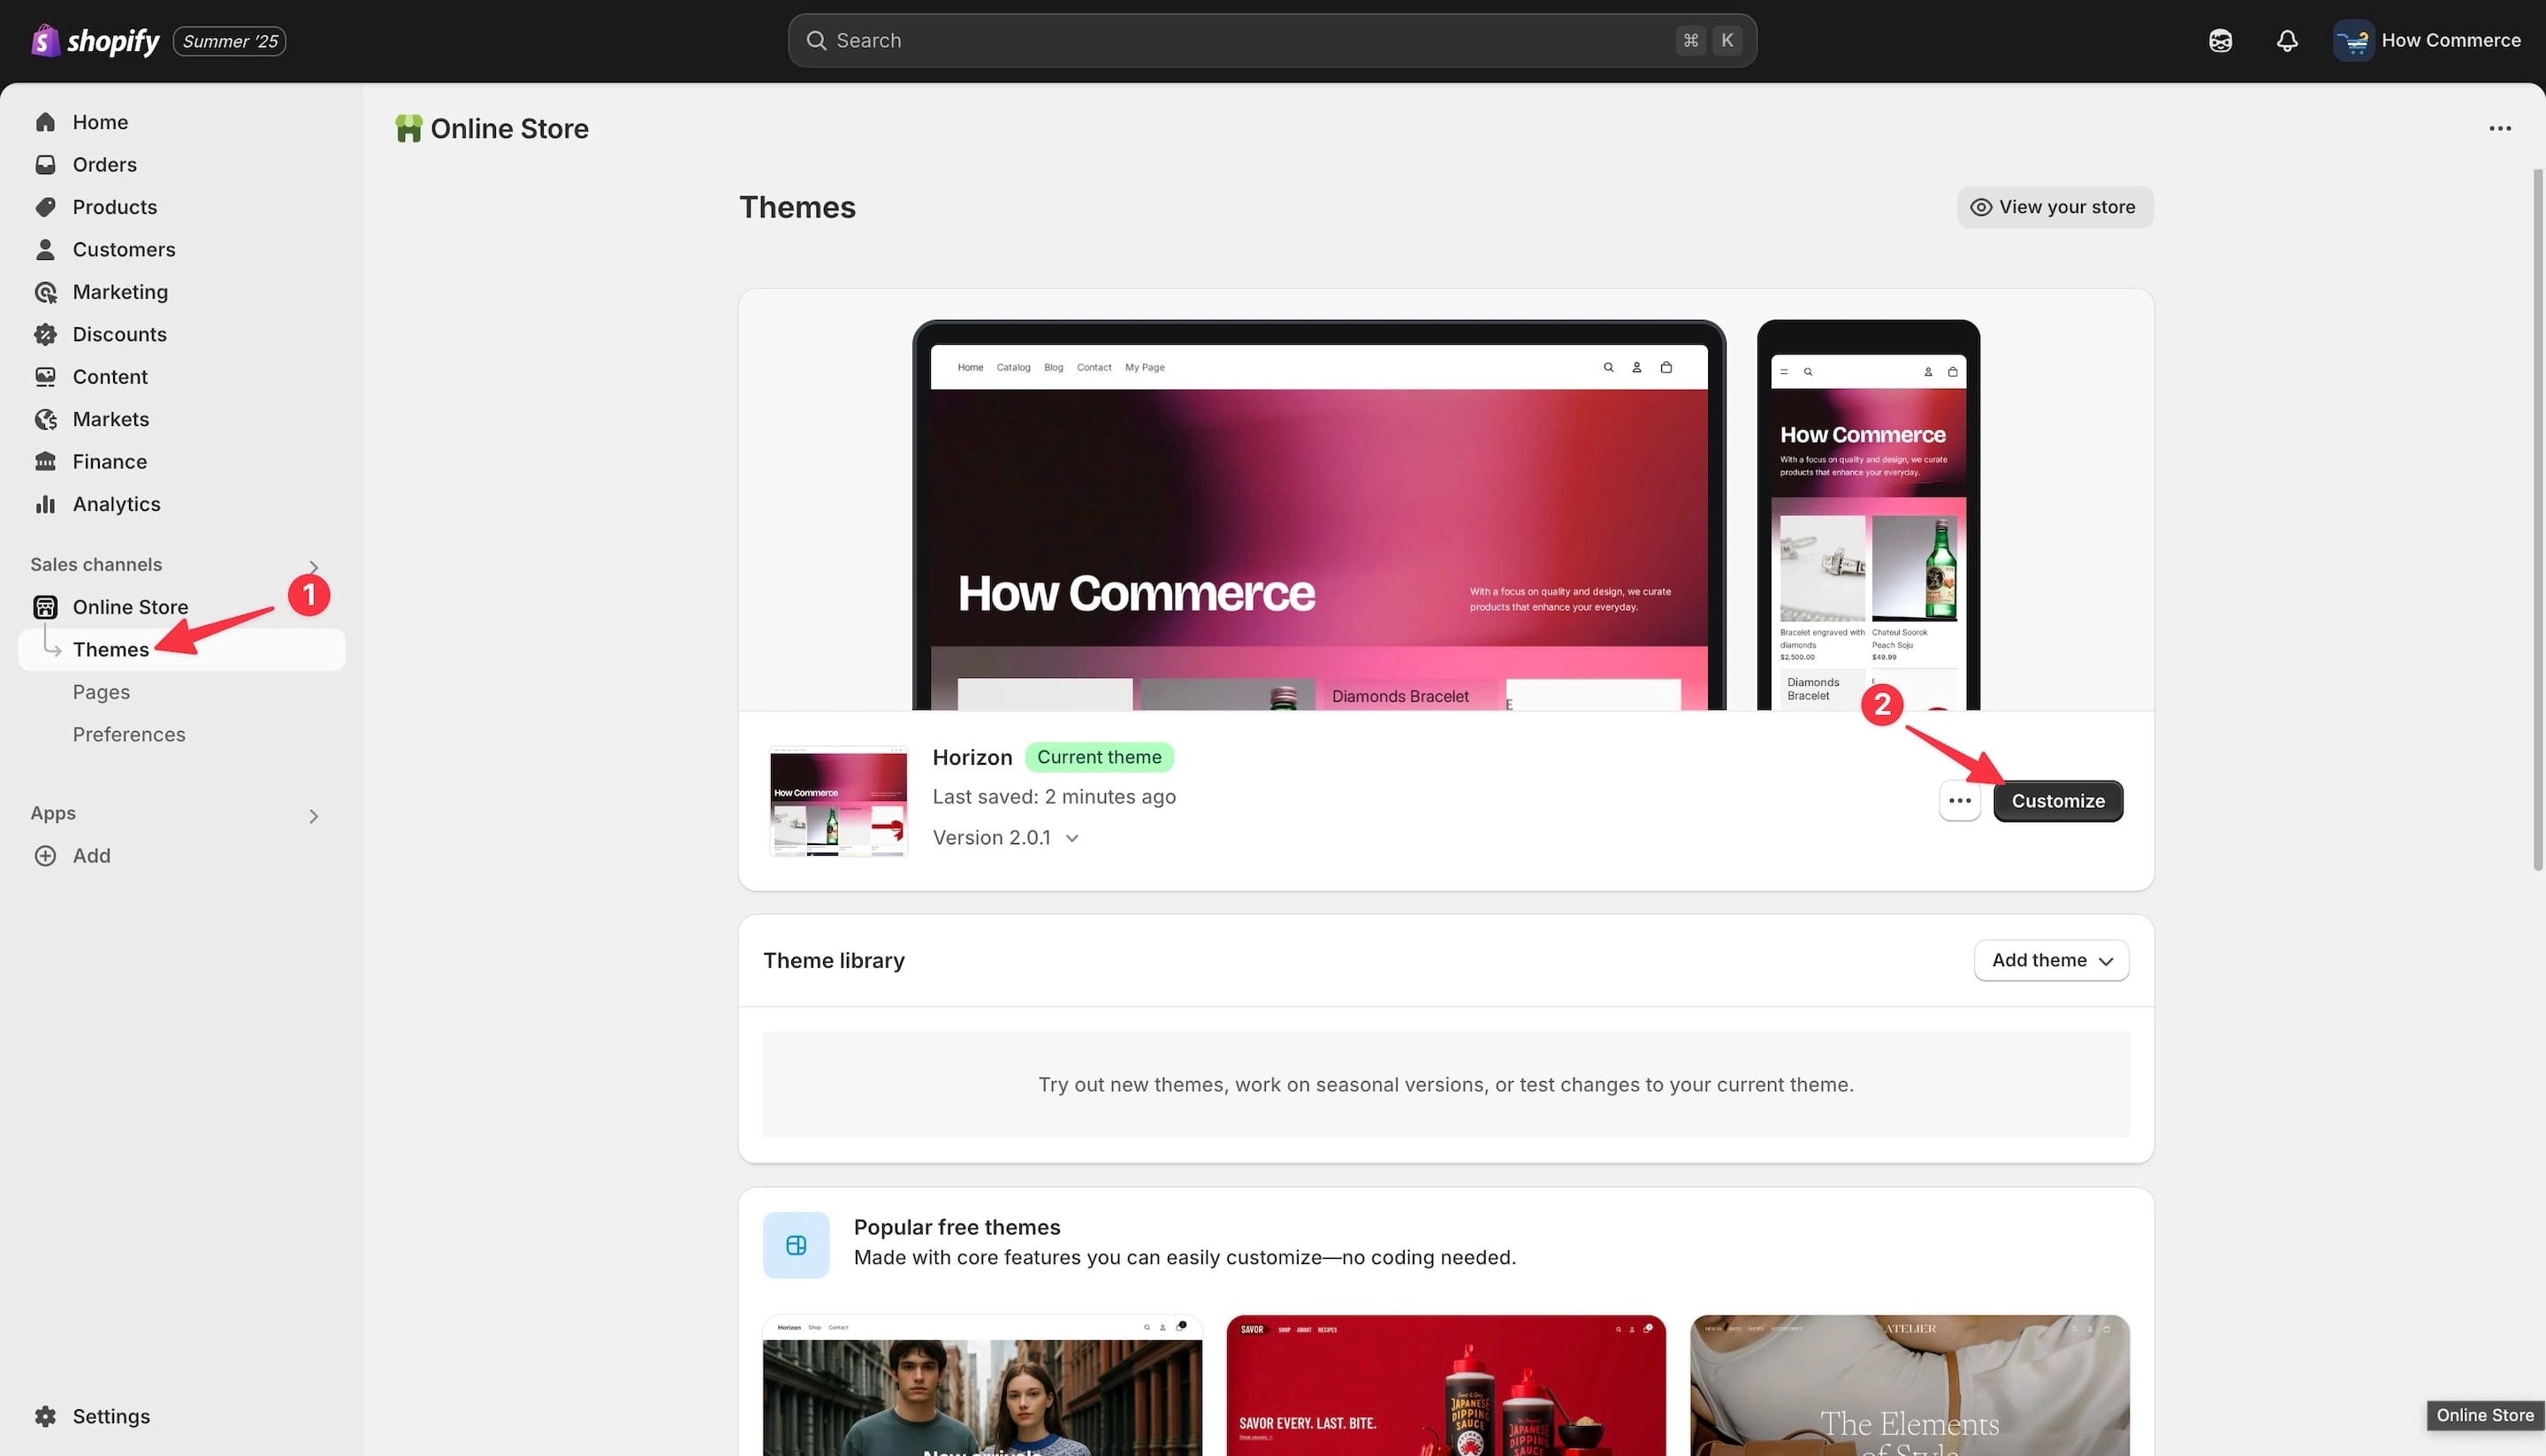Expand the Apps section chevron
Screen dimensions: 2546x1456
point(314,816)
